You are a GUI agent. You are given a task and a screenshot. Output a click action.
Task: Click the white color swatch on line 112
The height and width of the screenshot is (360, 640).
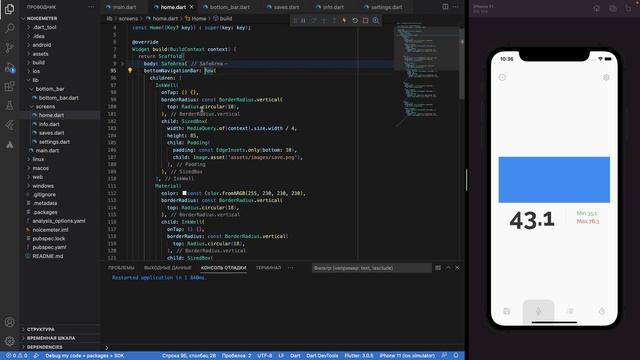(x=184, y=193)
